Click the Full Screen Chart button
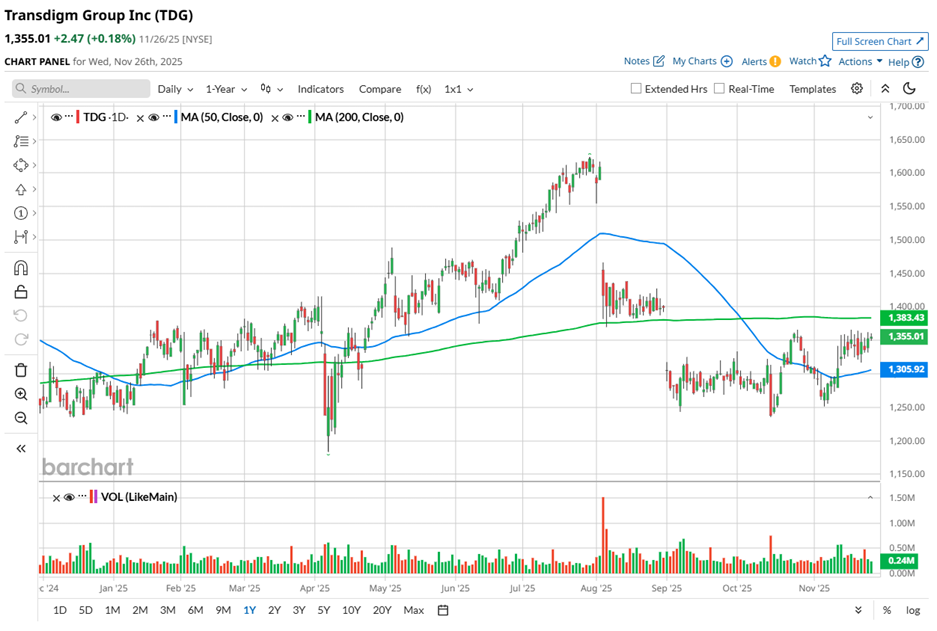 [x=879, y=41]
